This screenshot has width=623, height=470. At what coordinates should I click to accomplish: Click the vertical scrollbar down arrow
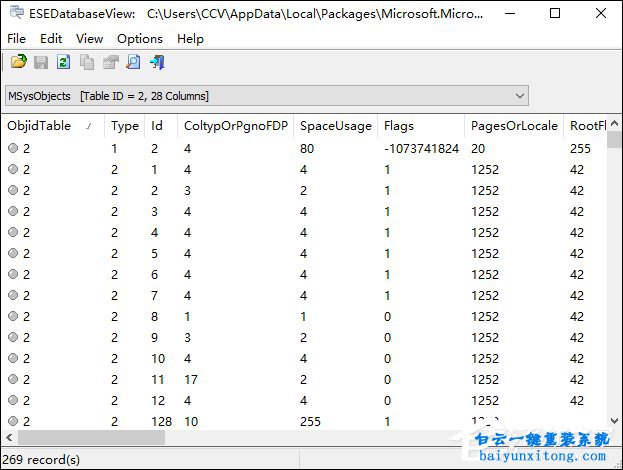[x=613, y=422]
